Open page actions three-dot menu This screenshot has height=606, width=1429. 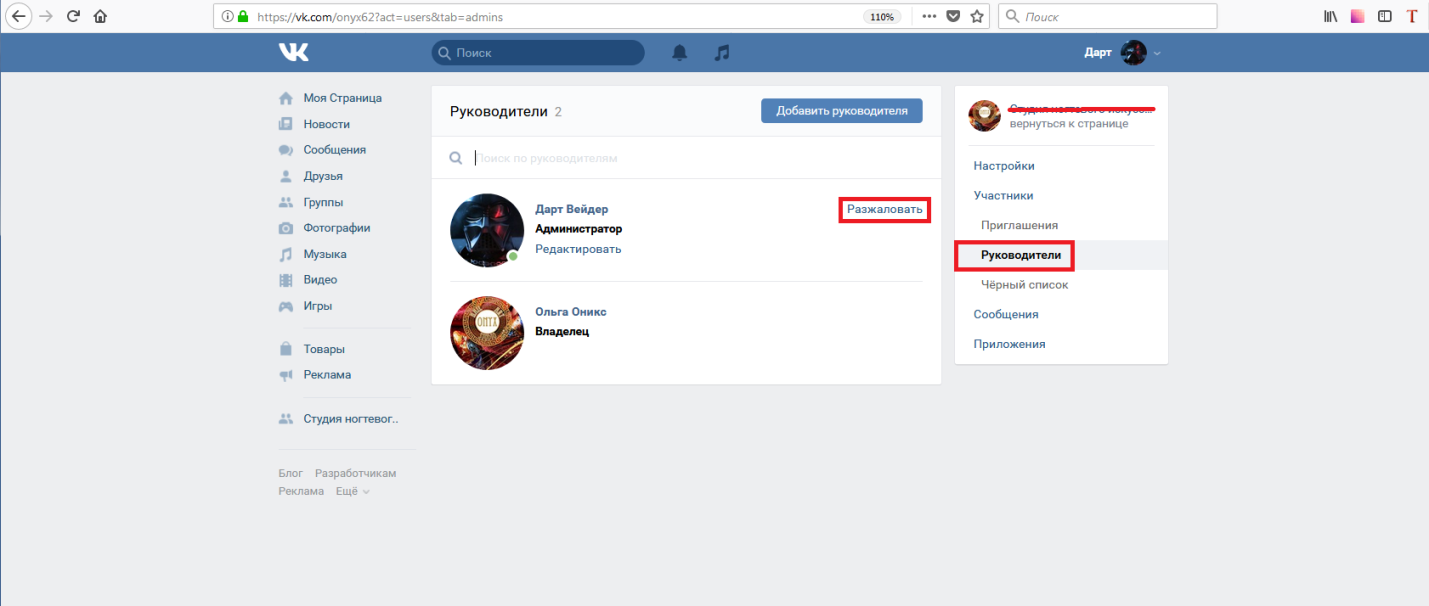(x=929, y=16)
